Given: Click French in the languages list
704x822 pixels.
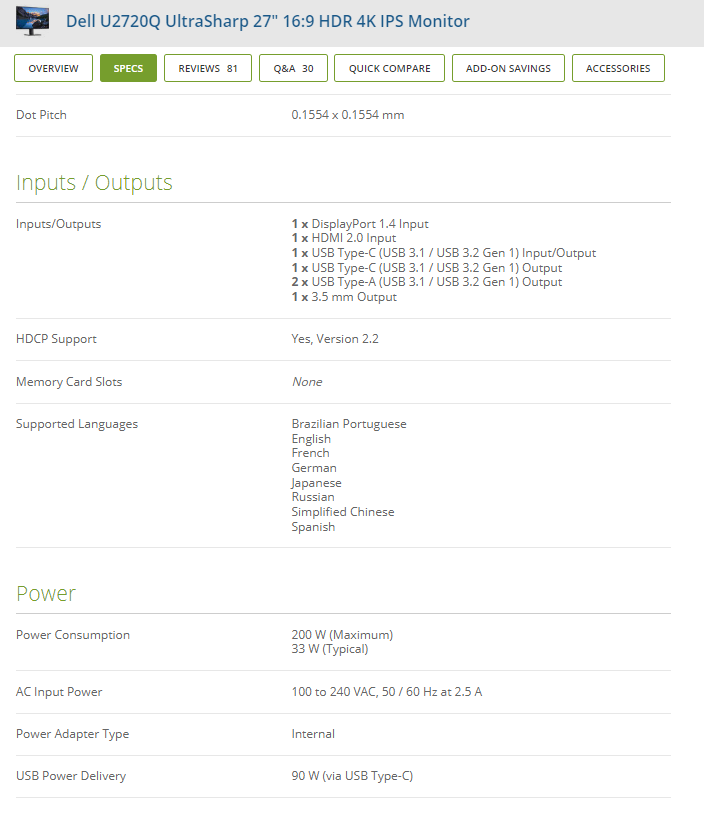Looking at the screenshot, I should coord(310,453).
